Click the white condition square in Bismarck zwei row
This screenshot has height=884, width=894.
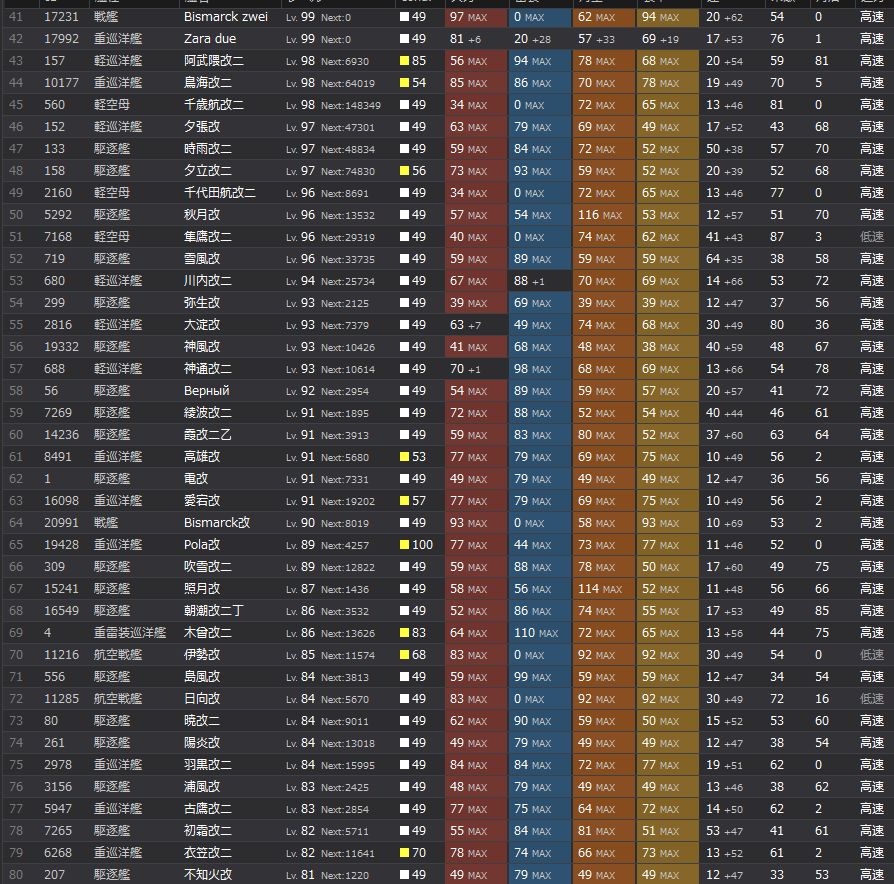pyautogui.click(x=404, y=17)
